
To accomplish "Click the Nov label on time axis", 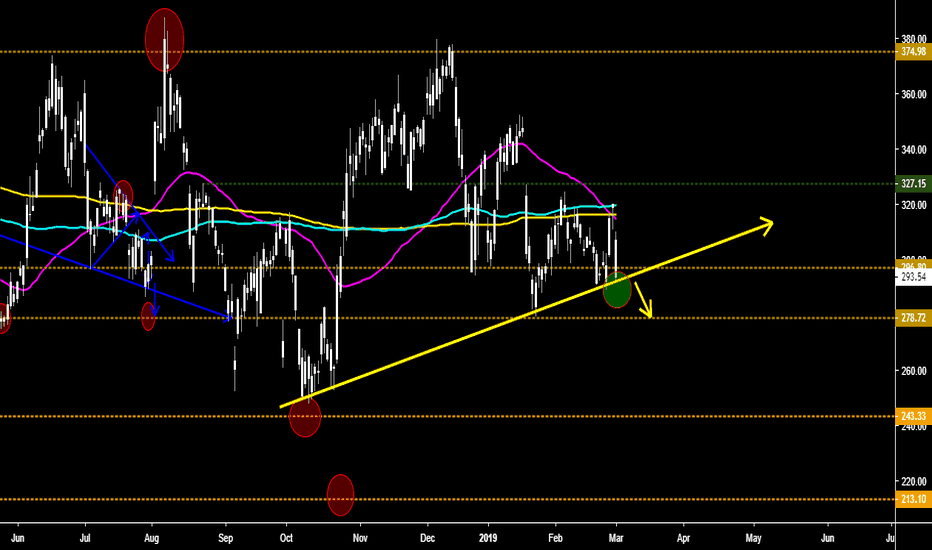I will [360, 538].
